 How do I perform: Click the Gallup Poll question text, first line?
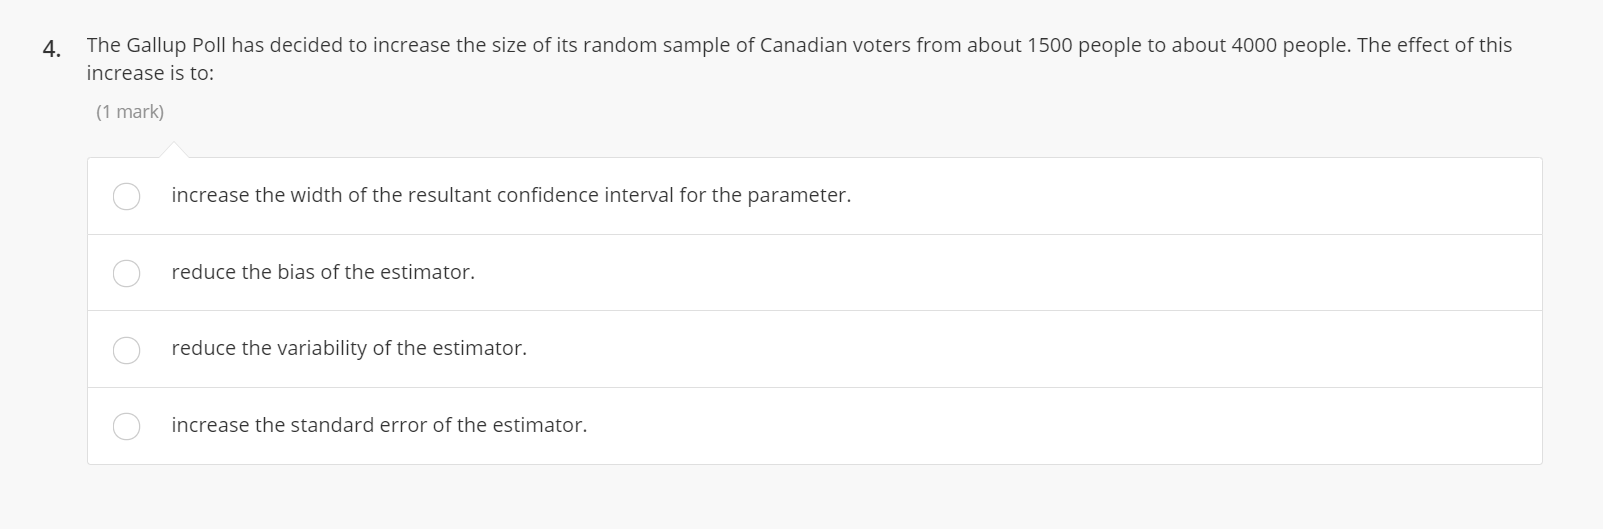click(x=798, y=46)
